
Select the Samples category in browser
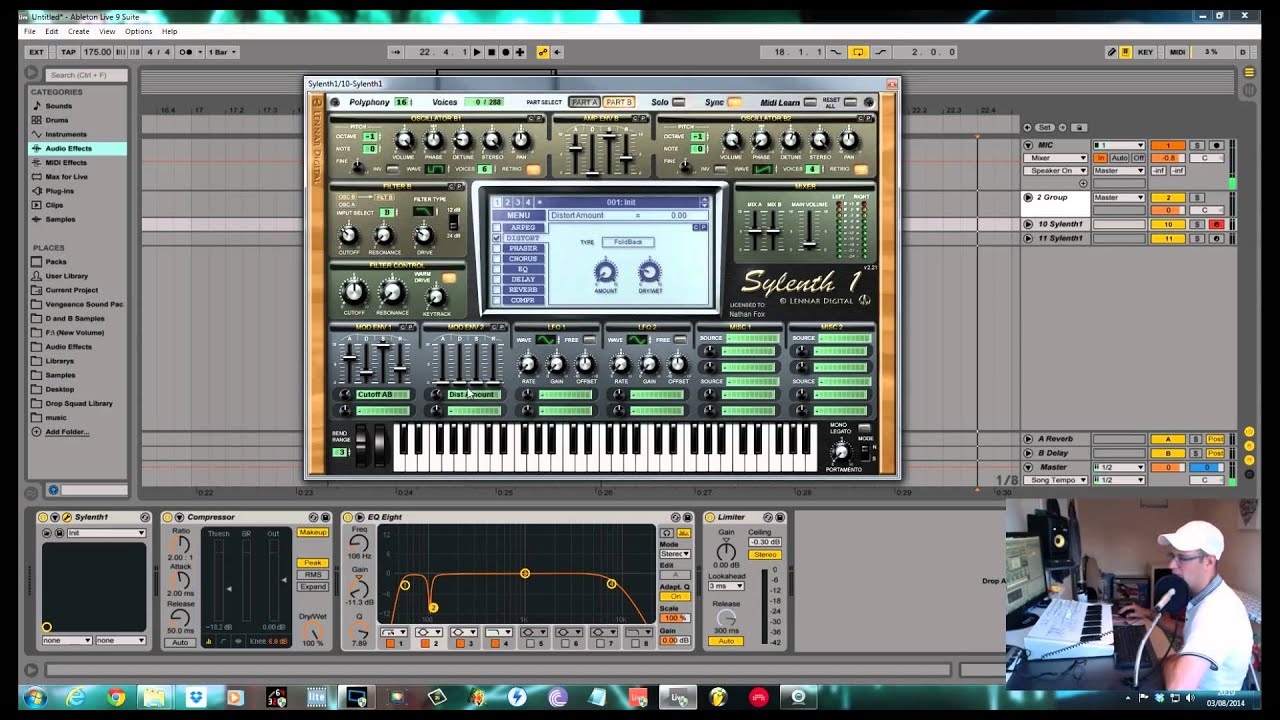(x=60, y=219)
